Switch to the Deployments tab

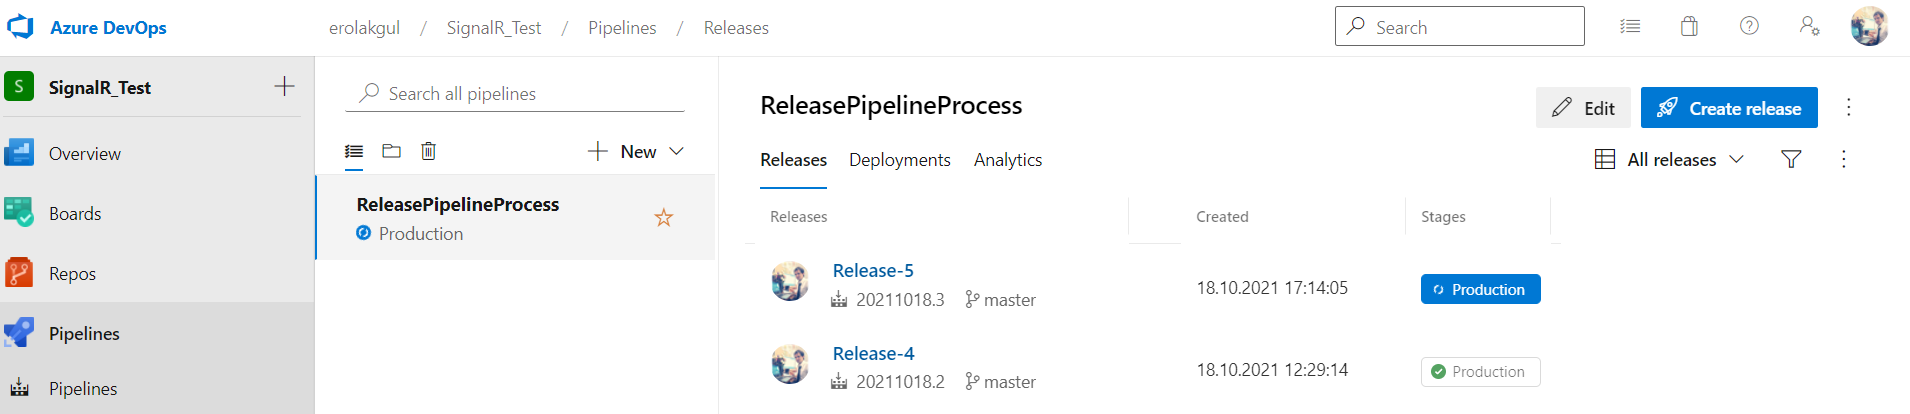pos(900,160)
